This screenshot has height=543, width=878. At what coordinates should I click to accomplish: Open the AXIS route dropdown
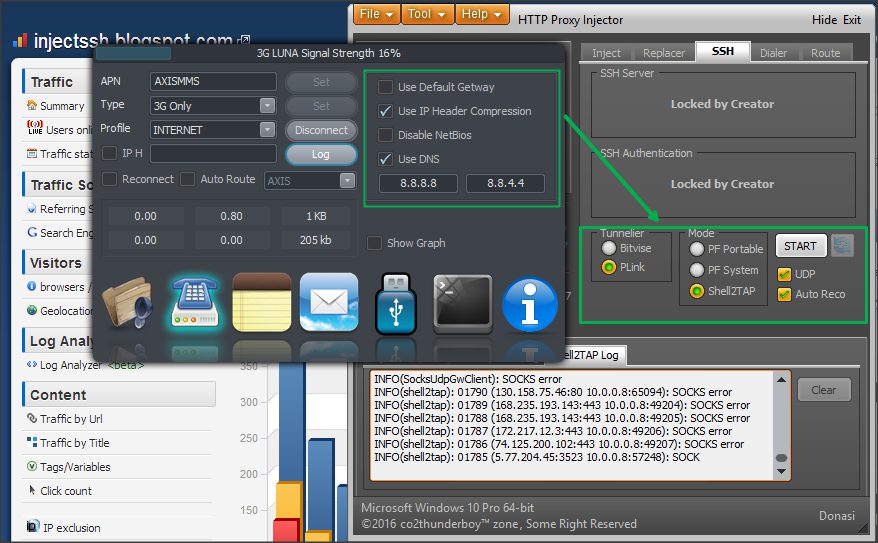pos(347,180)
